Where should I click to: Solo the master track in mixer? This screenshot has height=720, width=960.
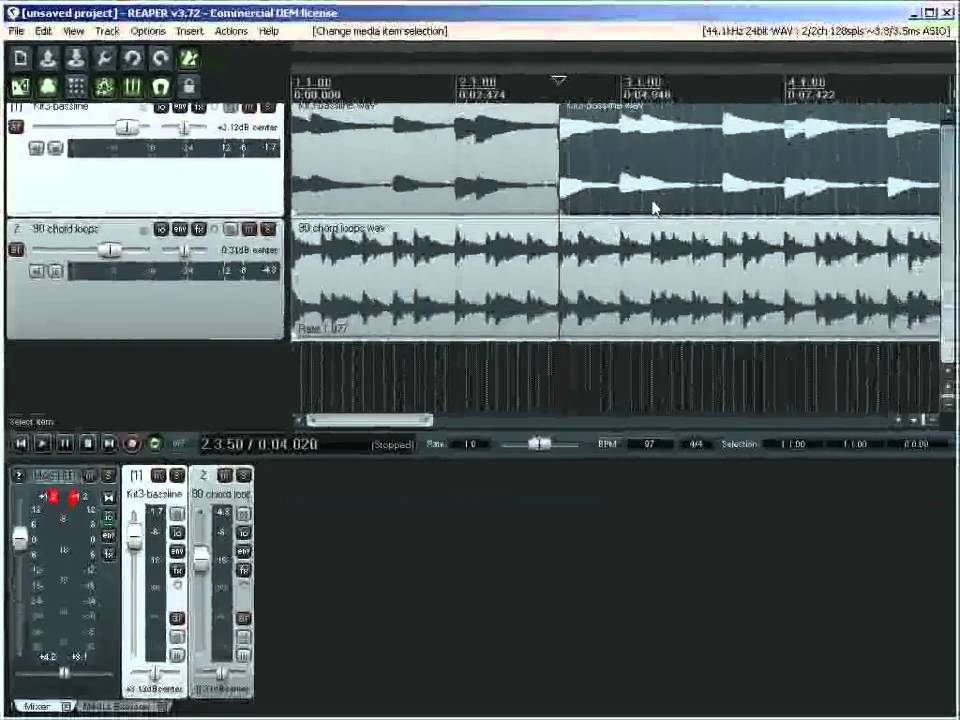point(108,475)
